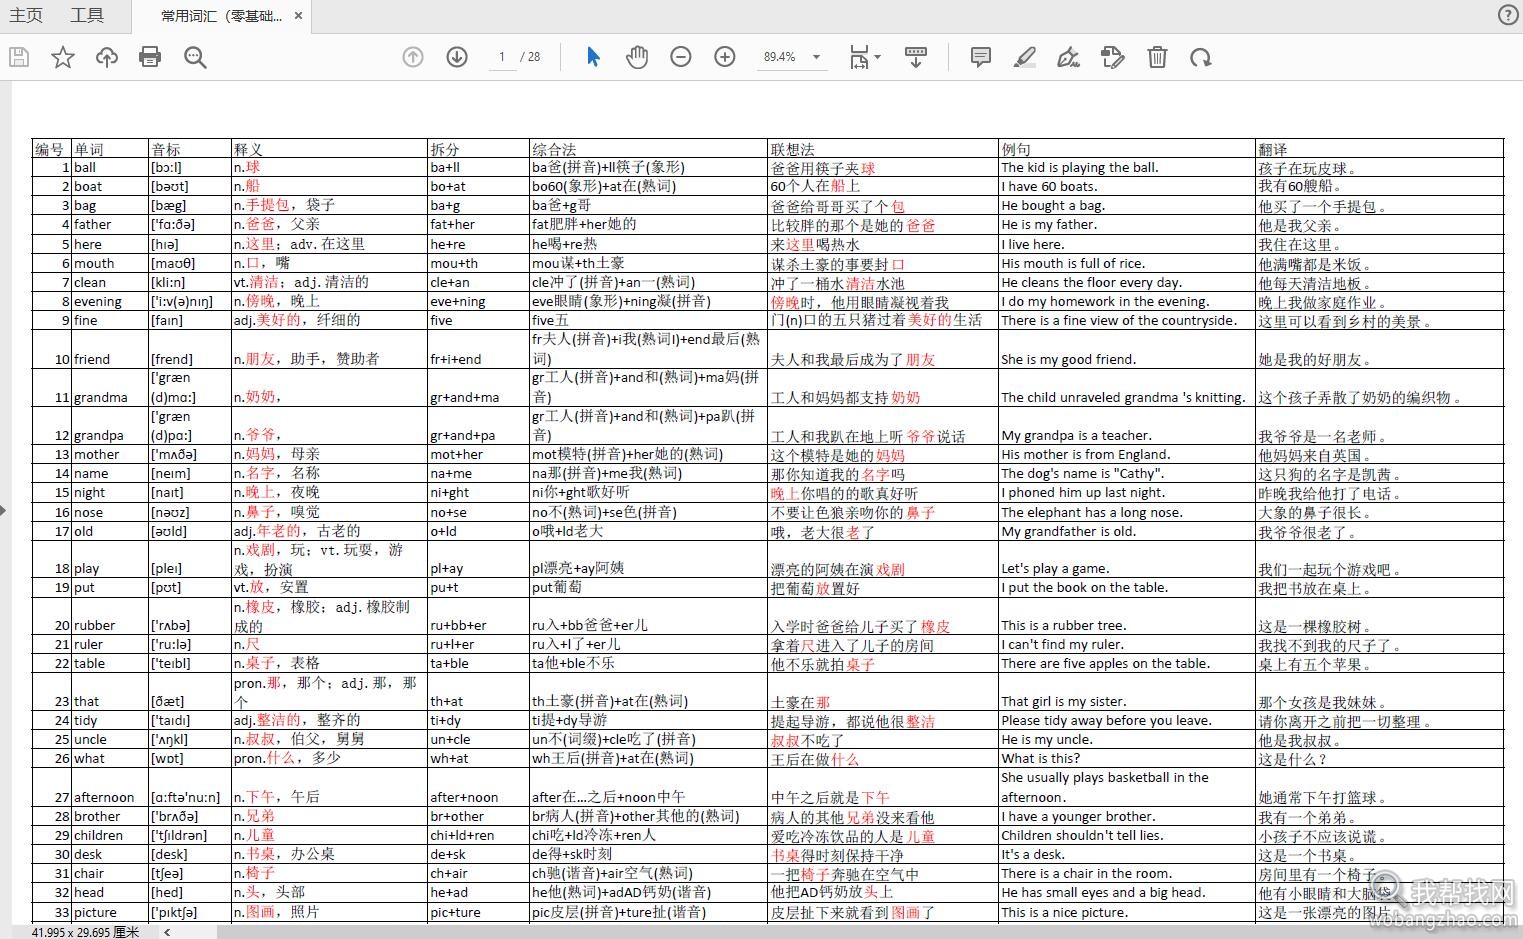1523x939 pixels.
Task: Click the split 'mot+her' cell
Action: point(456,454)
